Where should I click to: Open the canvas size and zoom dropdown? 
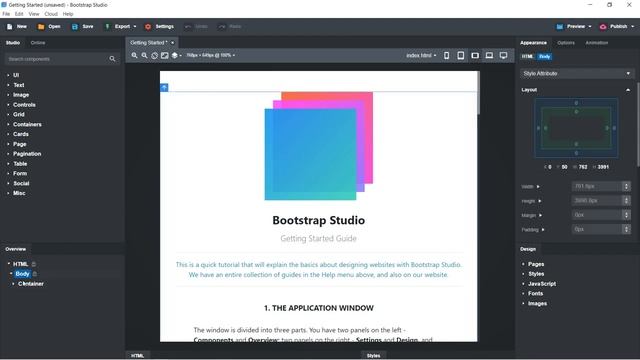coord(211,55)
